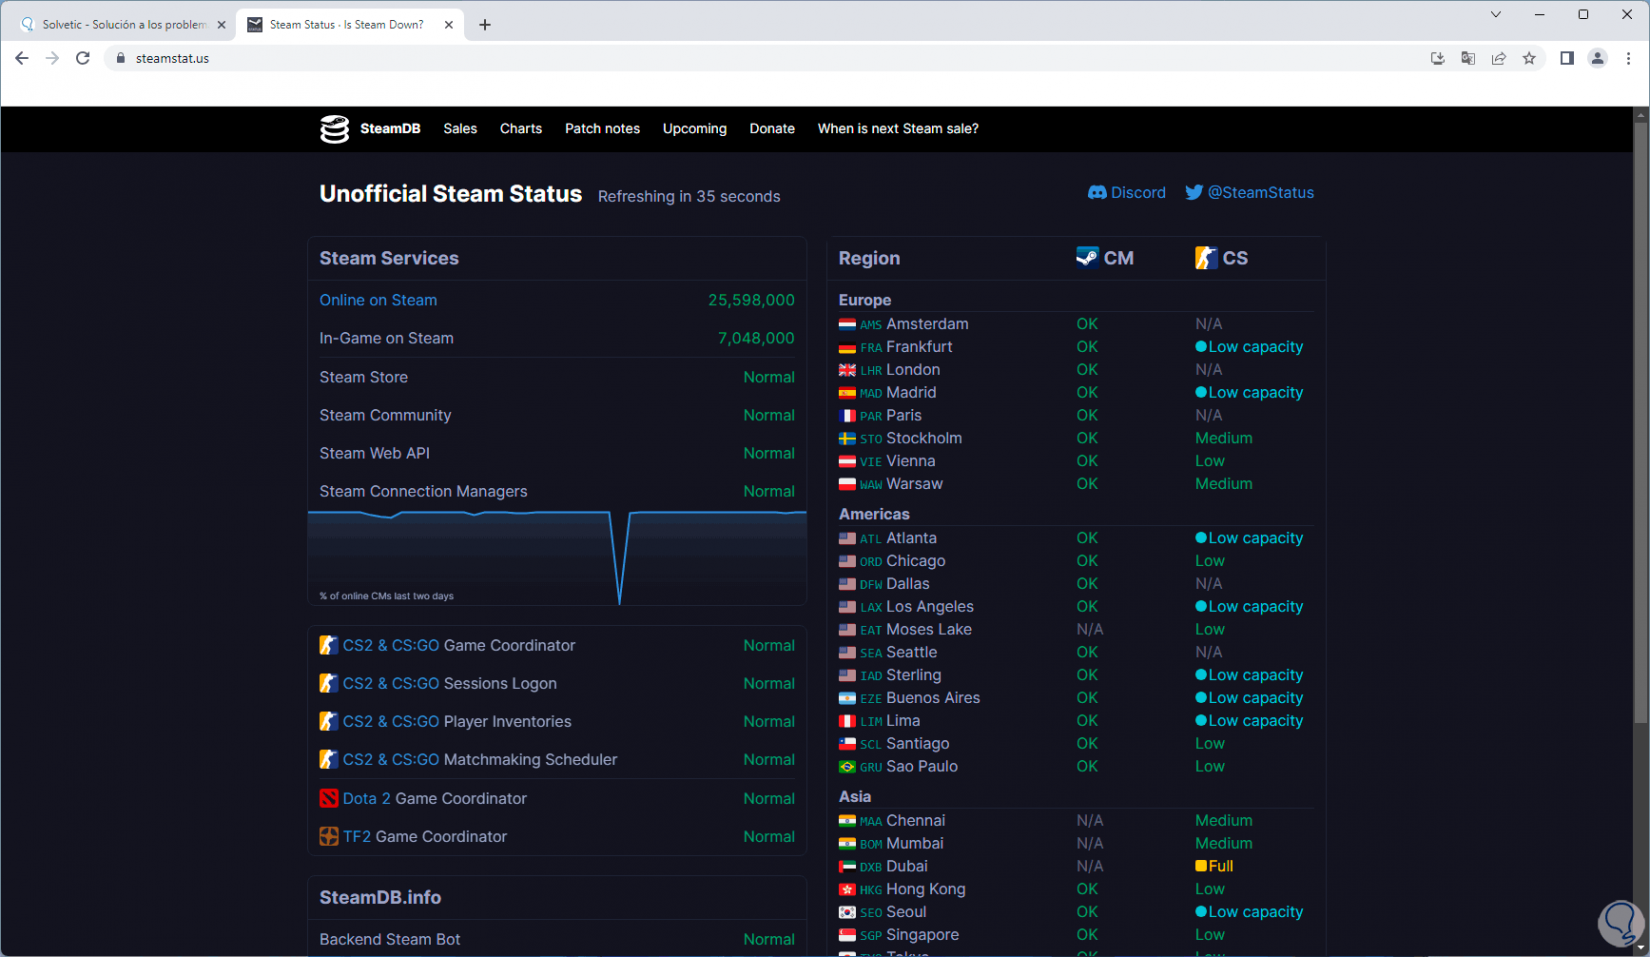Open the Chrome three-dot menu
This screenshot has width=1650, height=957.
[x=1628, y=58]
